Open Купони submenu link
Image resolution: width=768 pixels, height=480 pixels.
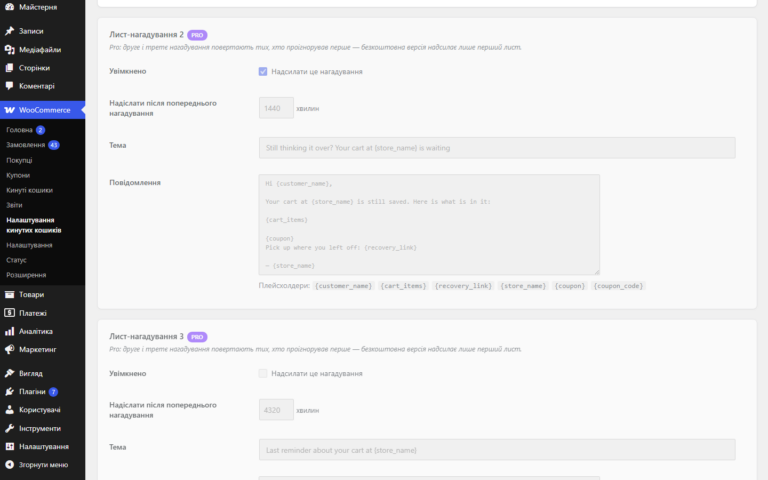pos(18,175)
